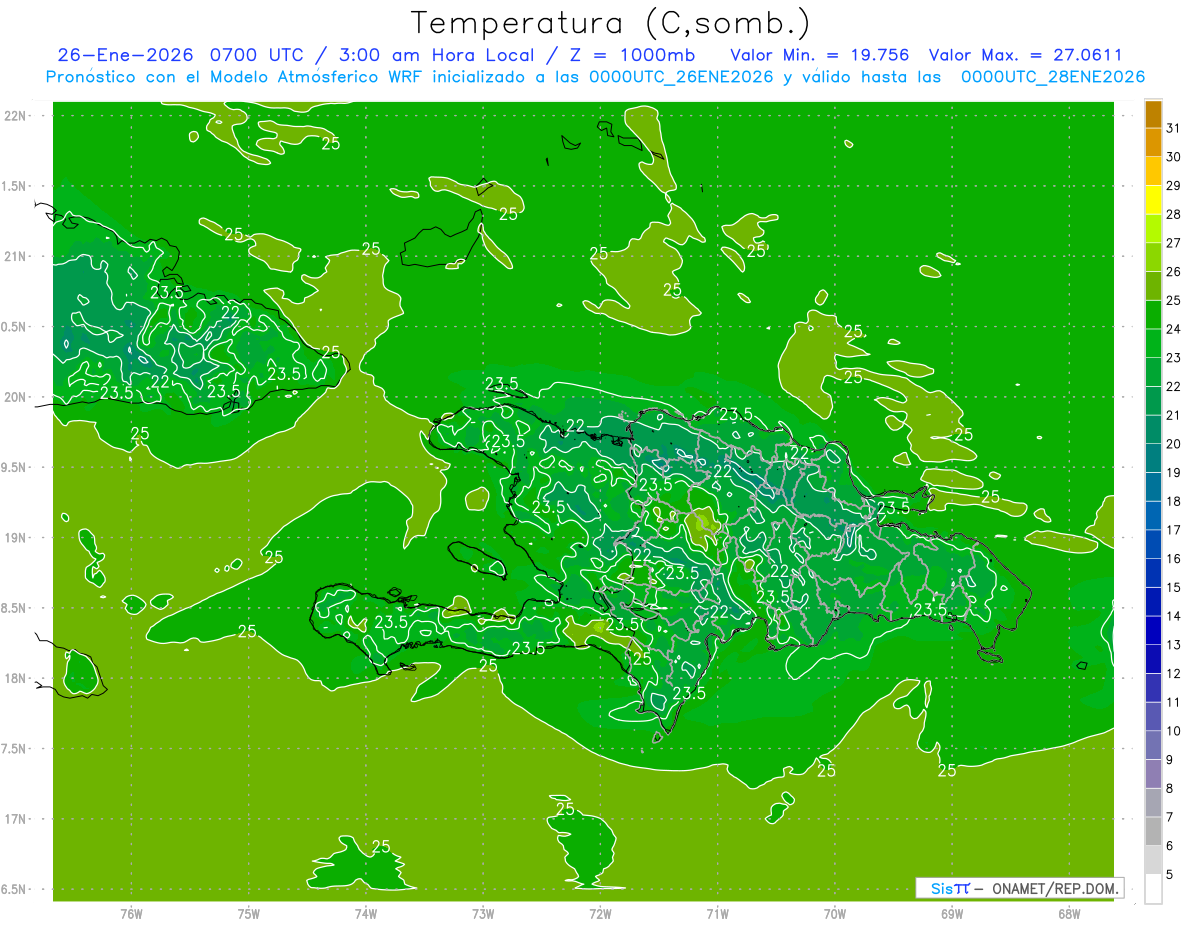Click the '72W' longitude axis label
Screen dimensions: 1200x927
pyautogui.click(x=600, y=914)
